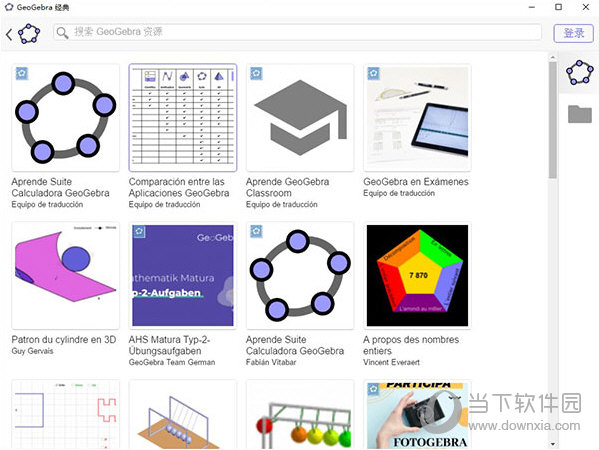Click the vertical scrollbar thumb
The image size is (599, 450).
(553, 120)
